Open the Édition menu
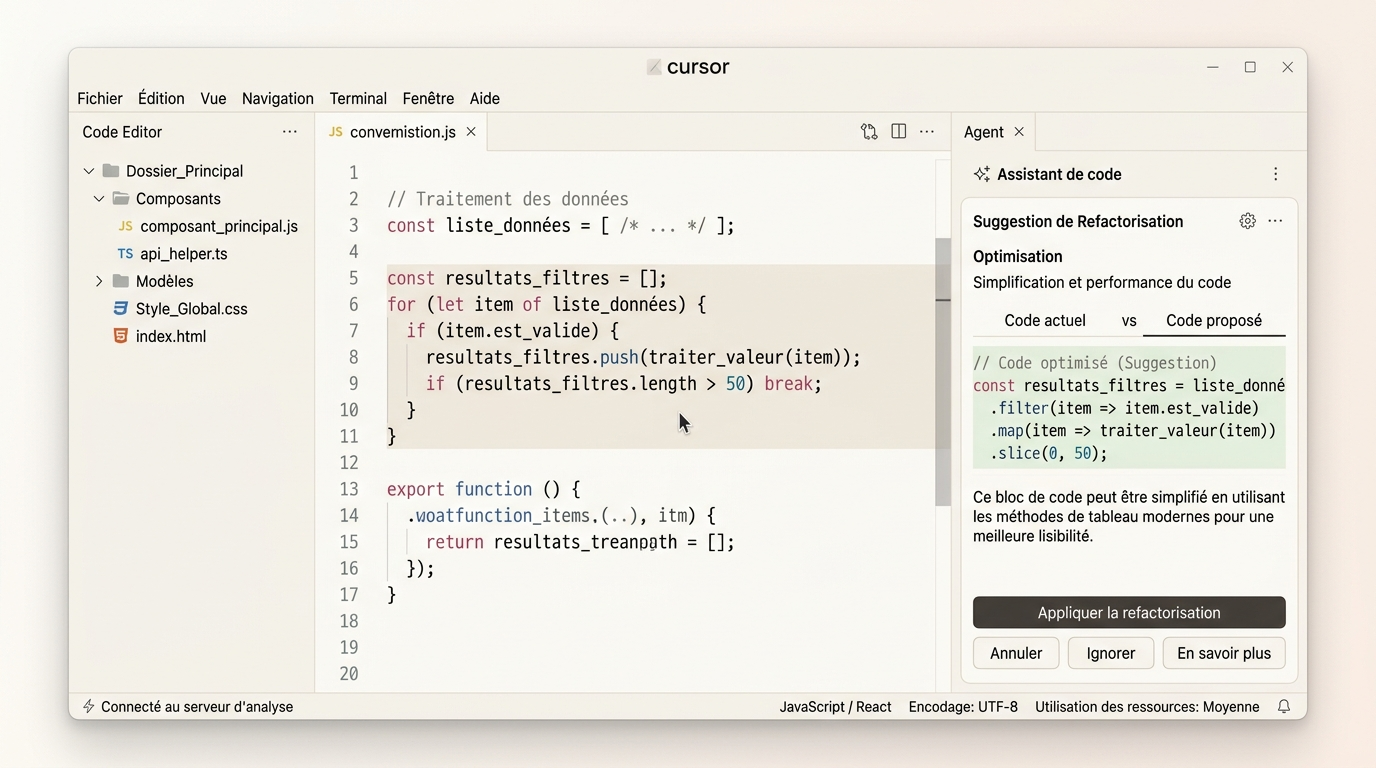The image size is (1376, 768). pyautogui.click(x=161, y=98)
